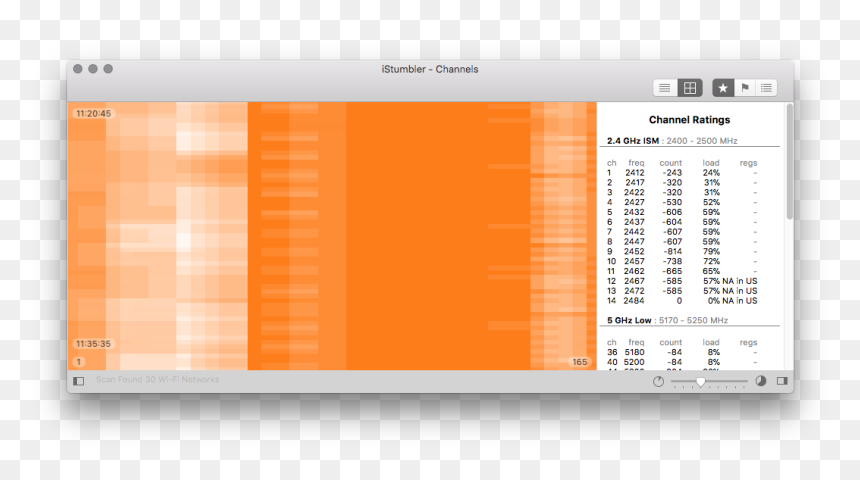Select channel 7 row with freq 2442
860x480 pixels.
tap(682, 232)
